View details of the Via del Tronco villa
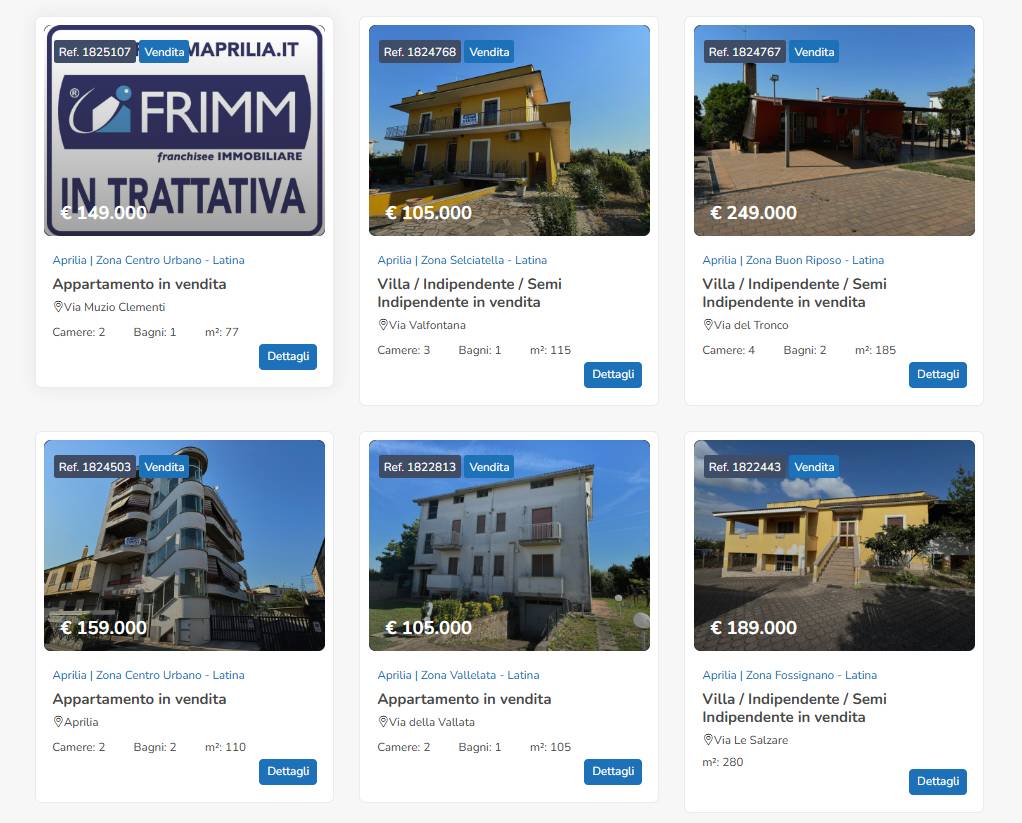 coord(937,375)
